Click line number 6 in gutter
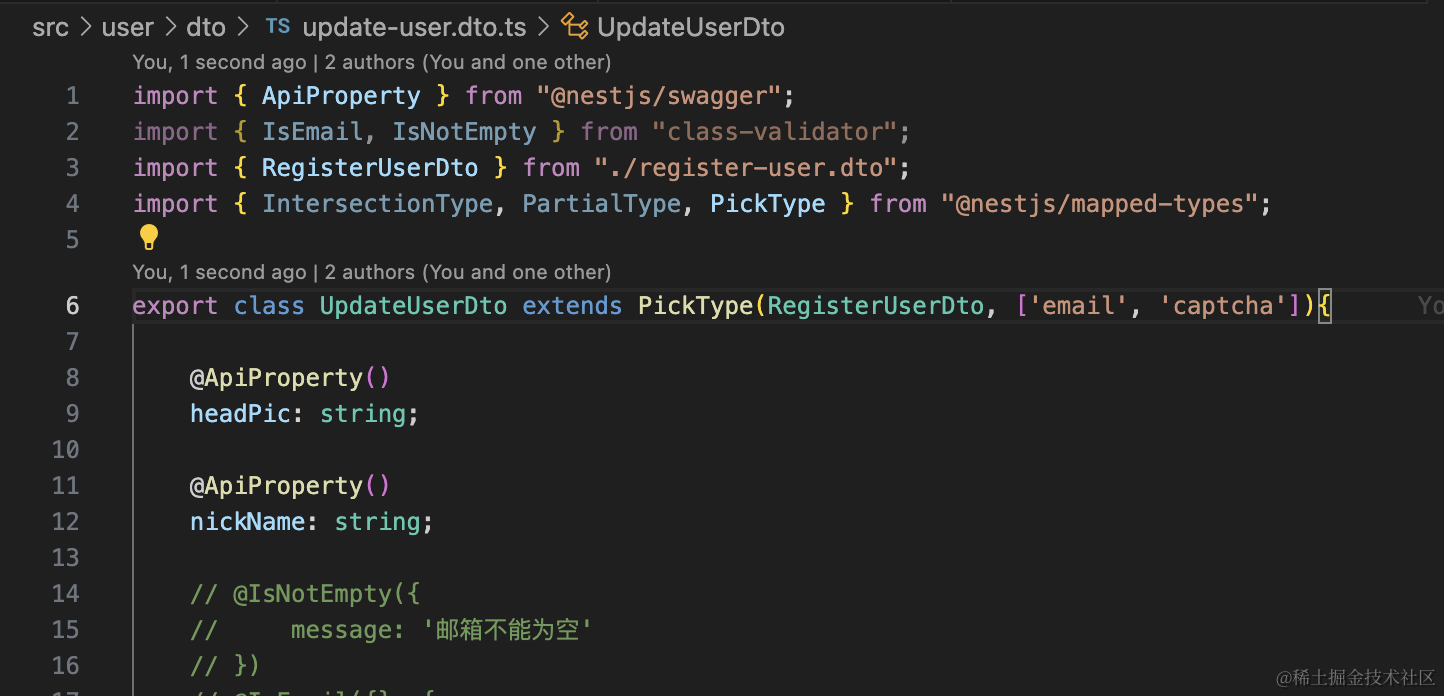Viewport: 1444px width, 696px height. (72, 306)
